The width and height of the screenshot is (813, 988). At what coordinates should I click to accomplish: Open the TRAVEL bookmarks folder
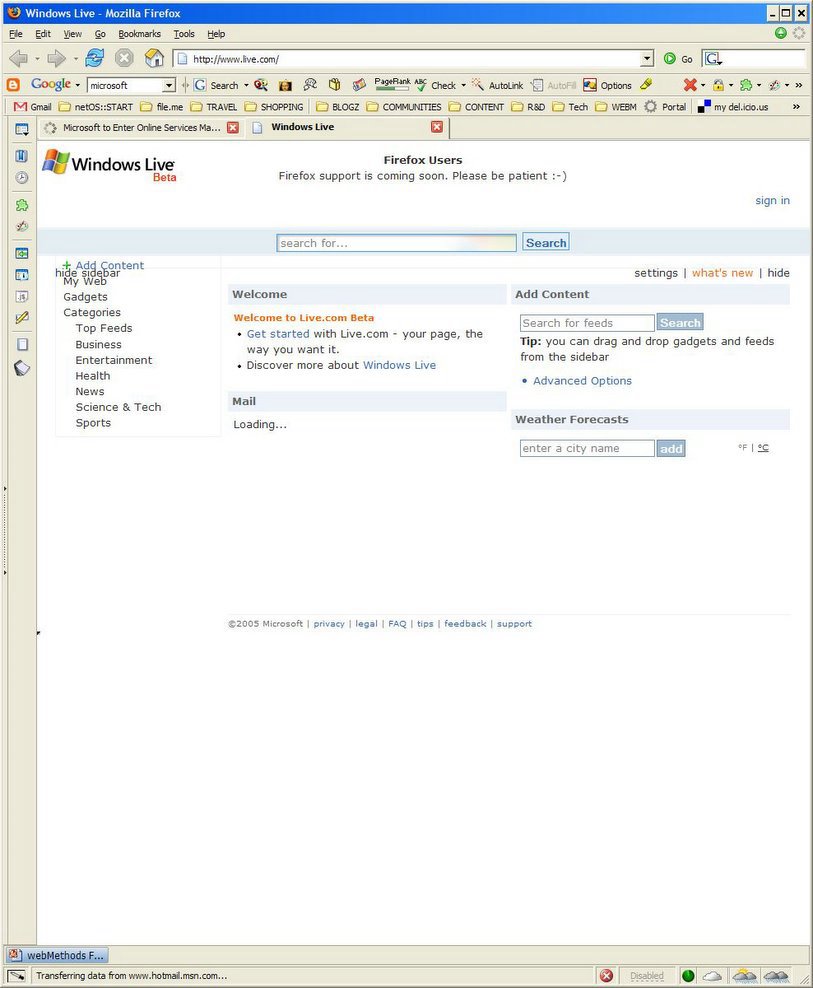[214, 106]
